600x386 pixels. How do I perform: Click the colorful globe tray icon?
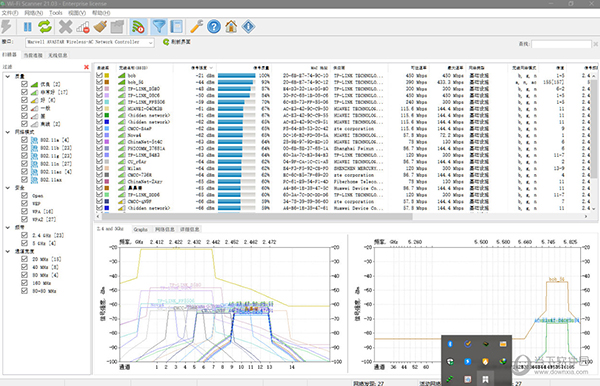[x=503, y=361]
